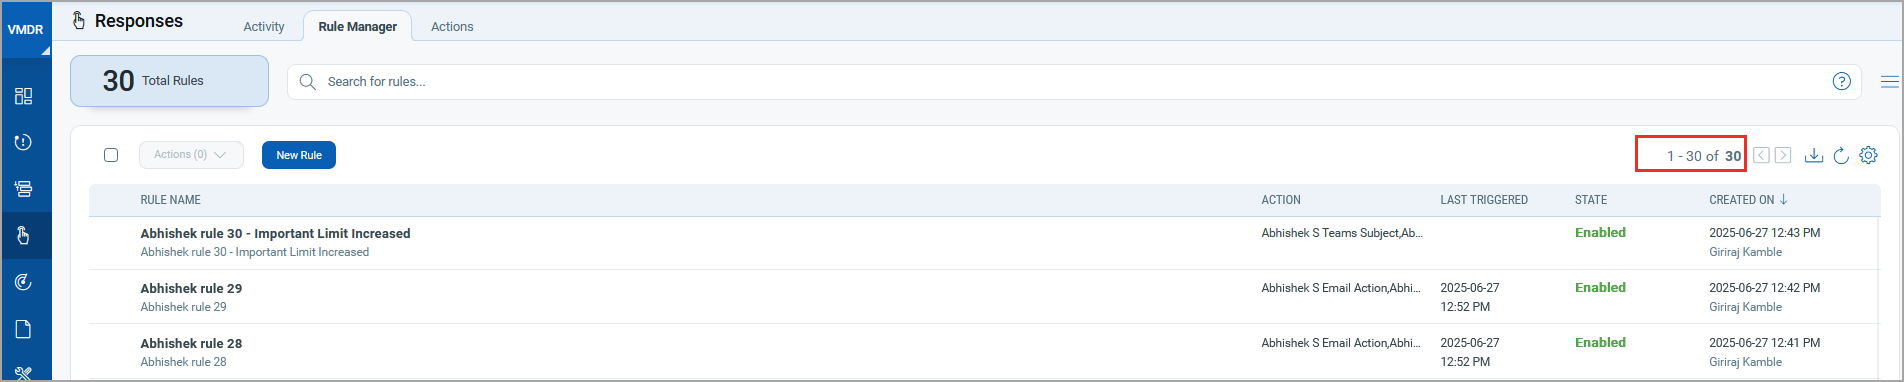This screenshot has width=1904, height=382.
Task: Select the Responses hand icon in sidebar
Action: click(x=24, y=236)
